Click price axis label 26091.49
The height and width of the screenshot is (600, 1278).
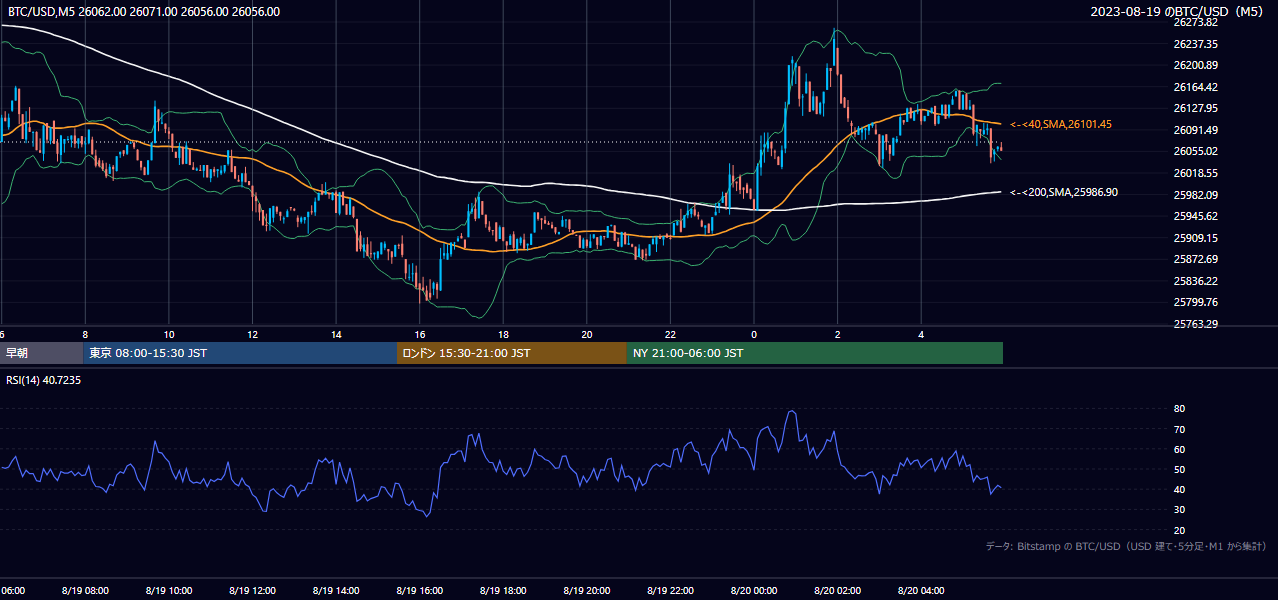[x=1195, y=130]
